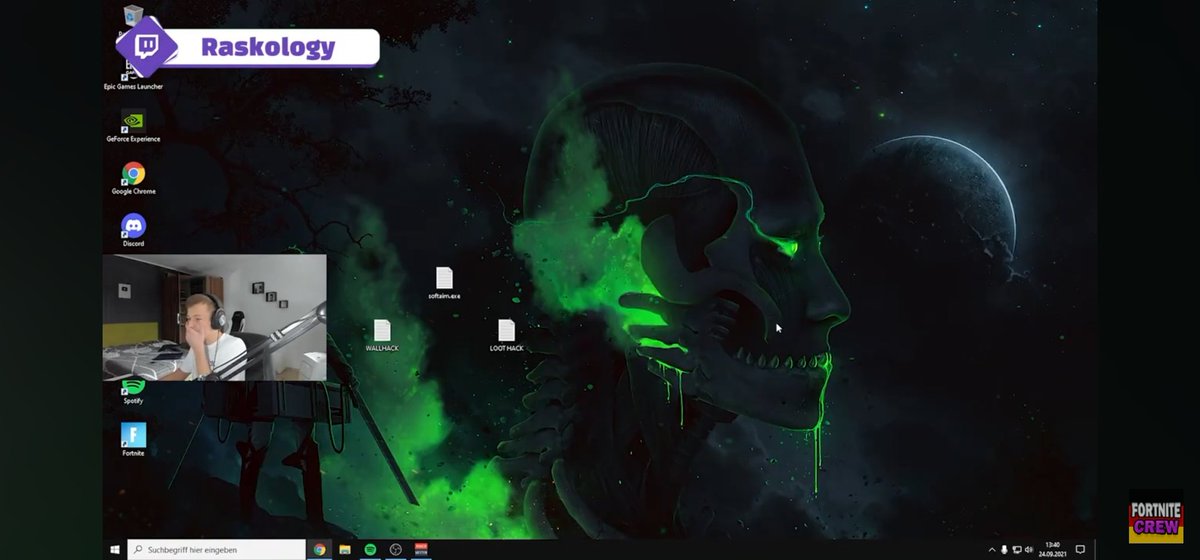Open File Explorer from the taskbar

tap(345, 549)
